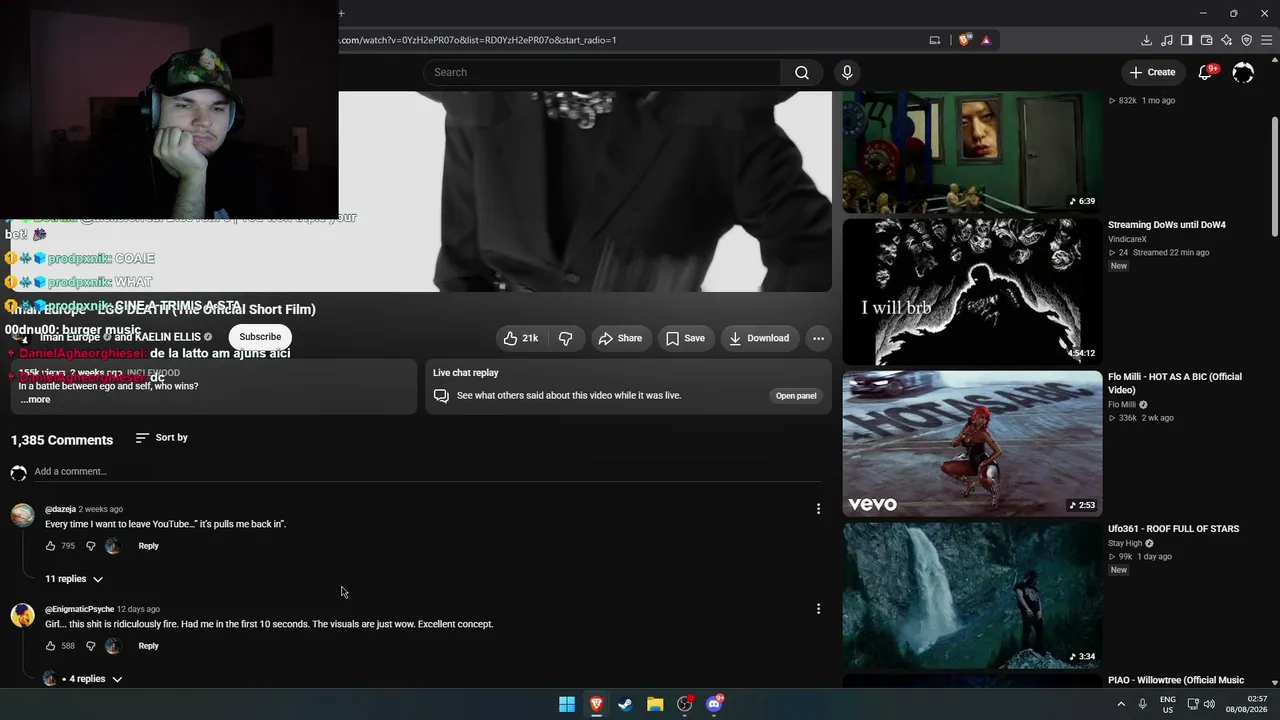This screenshot has width=1280, height=720.
Task: Open more actions menu beside Download
Action: [818, 338]
